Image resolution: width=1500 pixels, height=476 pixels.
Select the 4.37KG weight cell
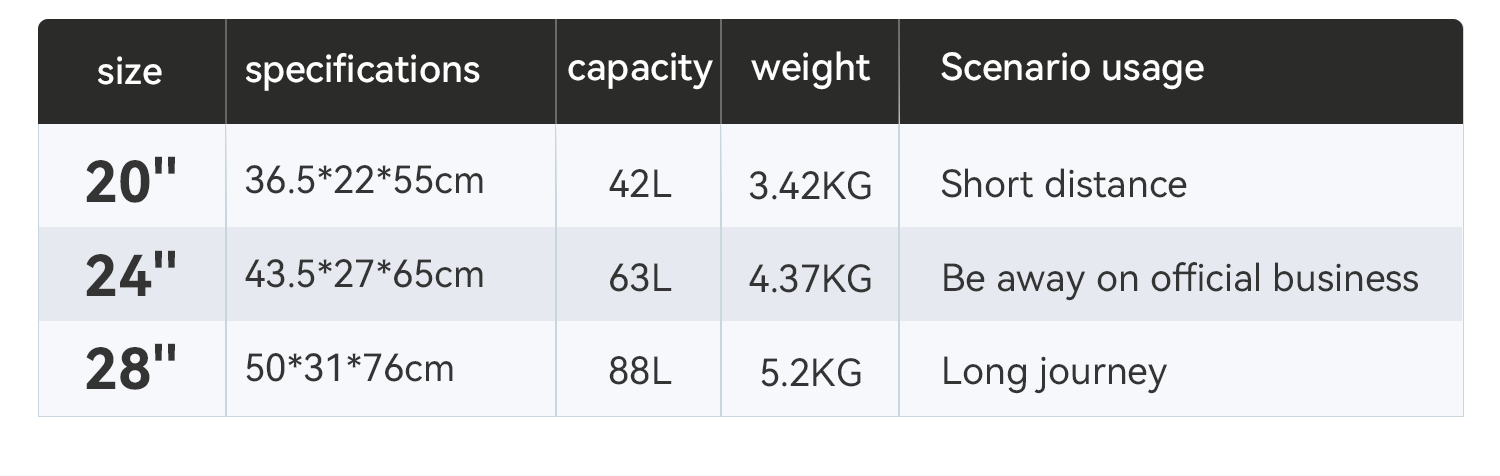click(810, 278)
